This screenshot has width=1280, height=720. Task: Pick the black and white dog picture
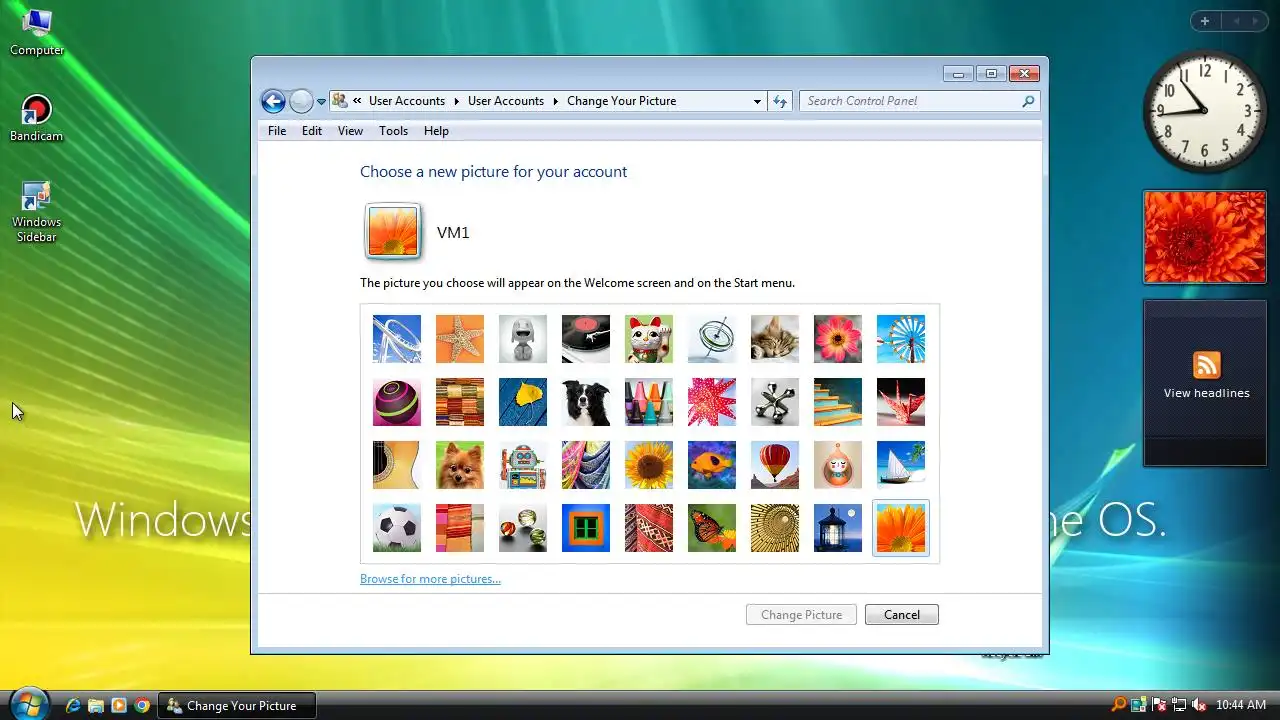[586, 402]
